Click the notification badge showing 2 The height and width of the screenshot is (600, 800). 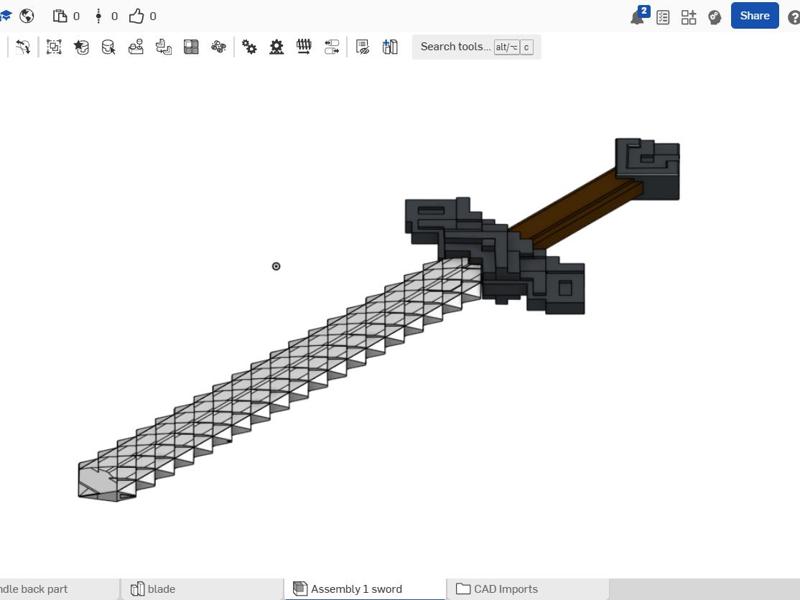[644, 10]
